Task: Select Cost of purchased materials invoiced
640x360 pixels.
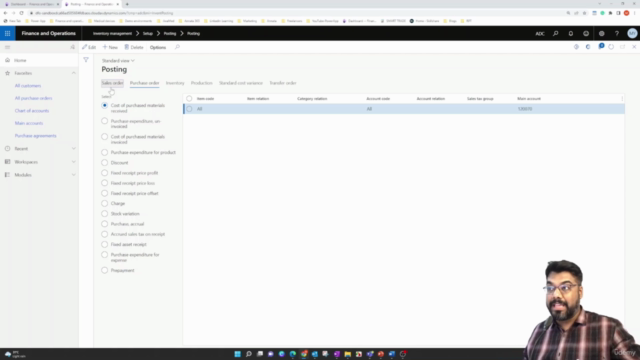Action: [x=104, y=136]
